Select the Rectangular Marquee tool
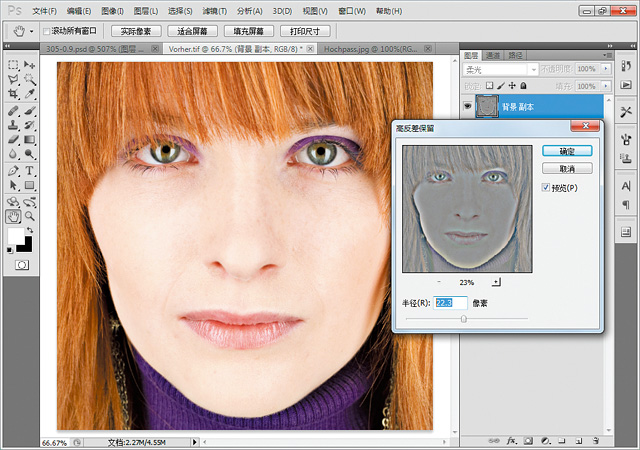 pos(13,65)
